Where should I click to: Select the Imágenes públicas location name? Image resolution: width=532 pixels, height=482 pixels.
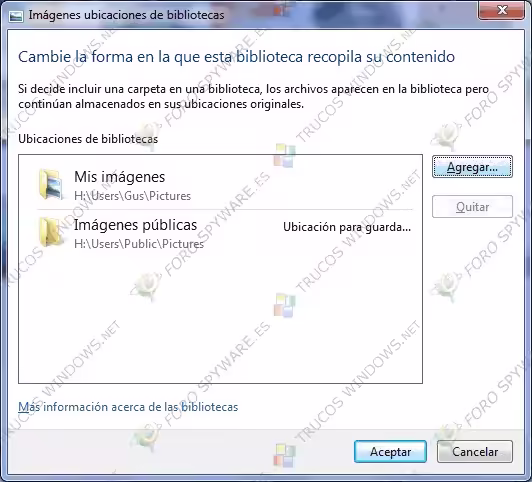(135, 225)
